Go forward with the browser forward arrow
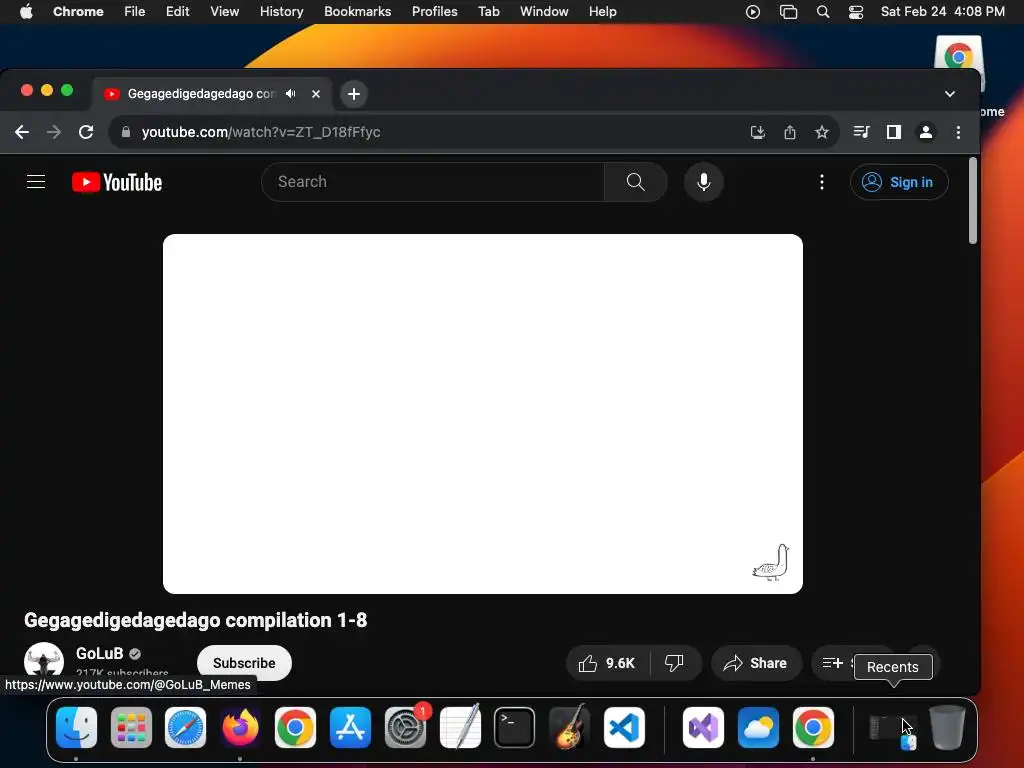The image size is (1024, 768). click(x=54, y=132)
